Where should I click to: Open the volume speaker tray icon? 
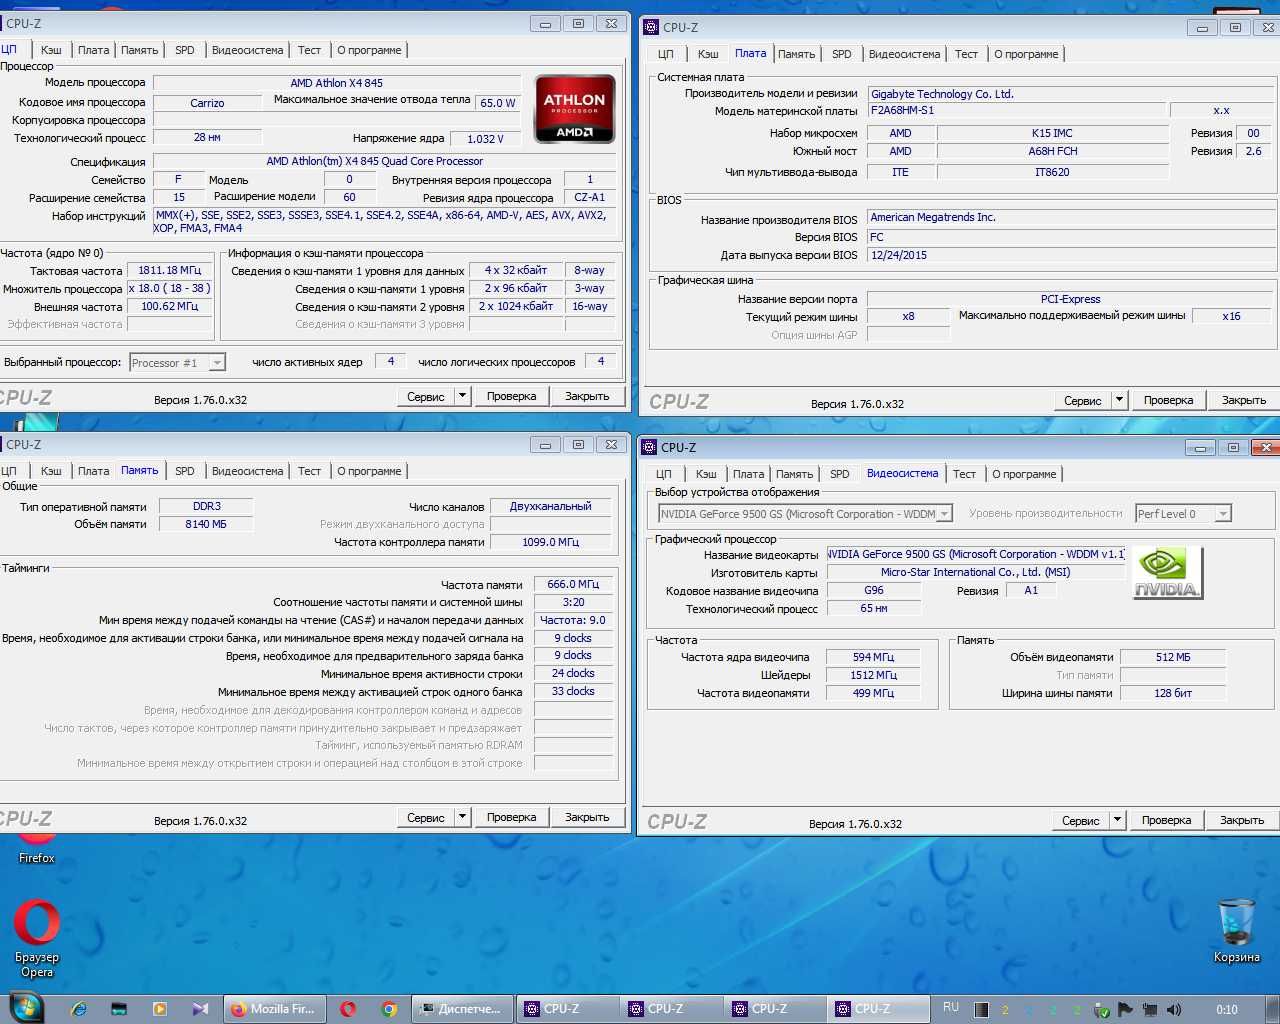(x=1173, y=1010)
